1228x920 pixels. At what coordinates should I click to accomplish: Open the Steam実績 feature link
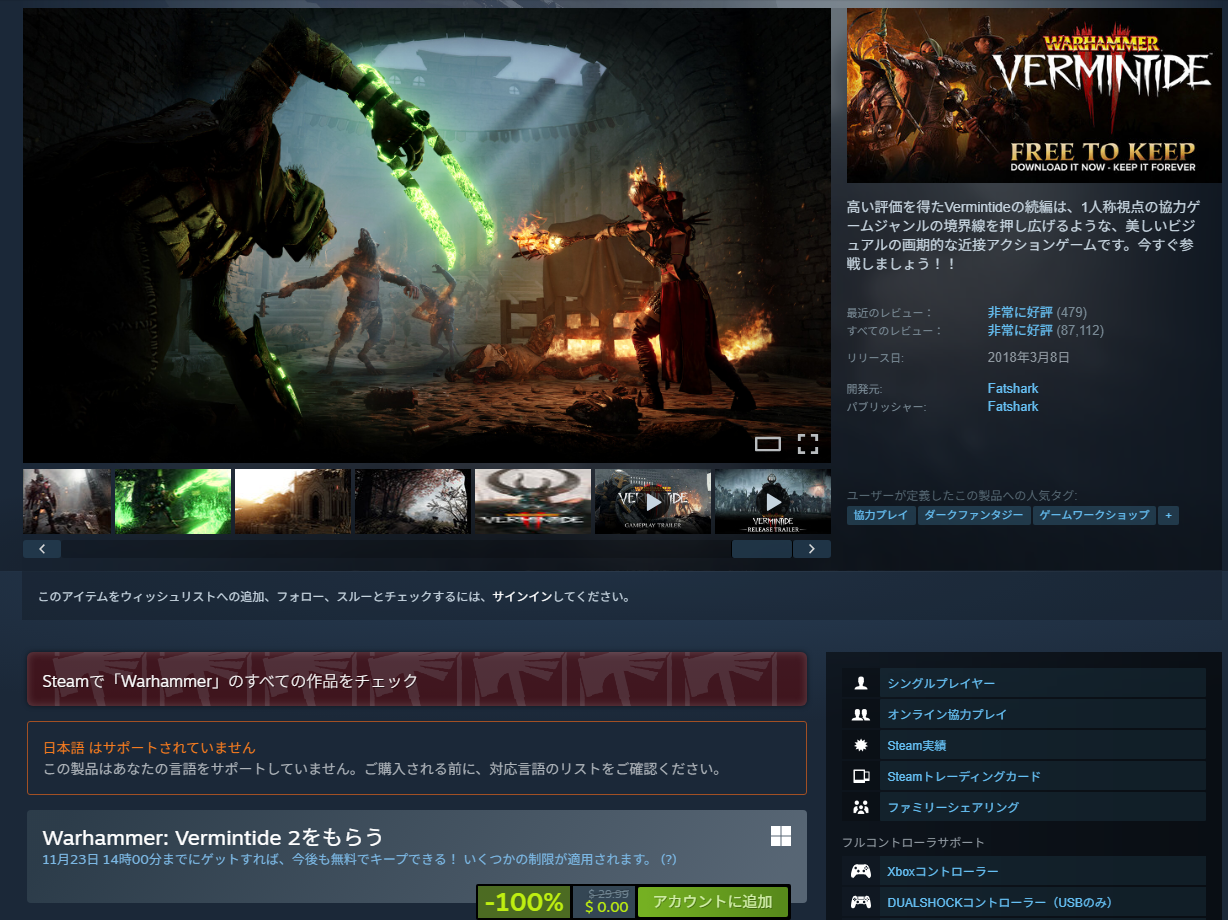click(x=917, y=745)
